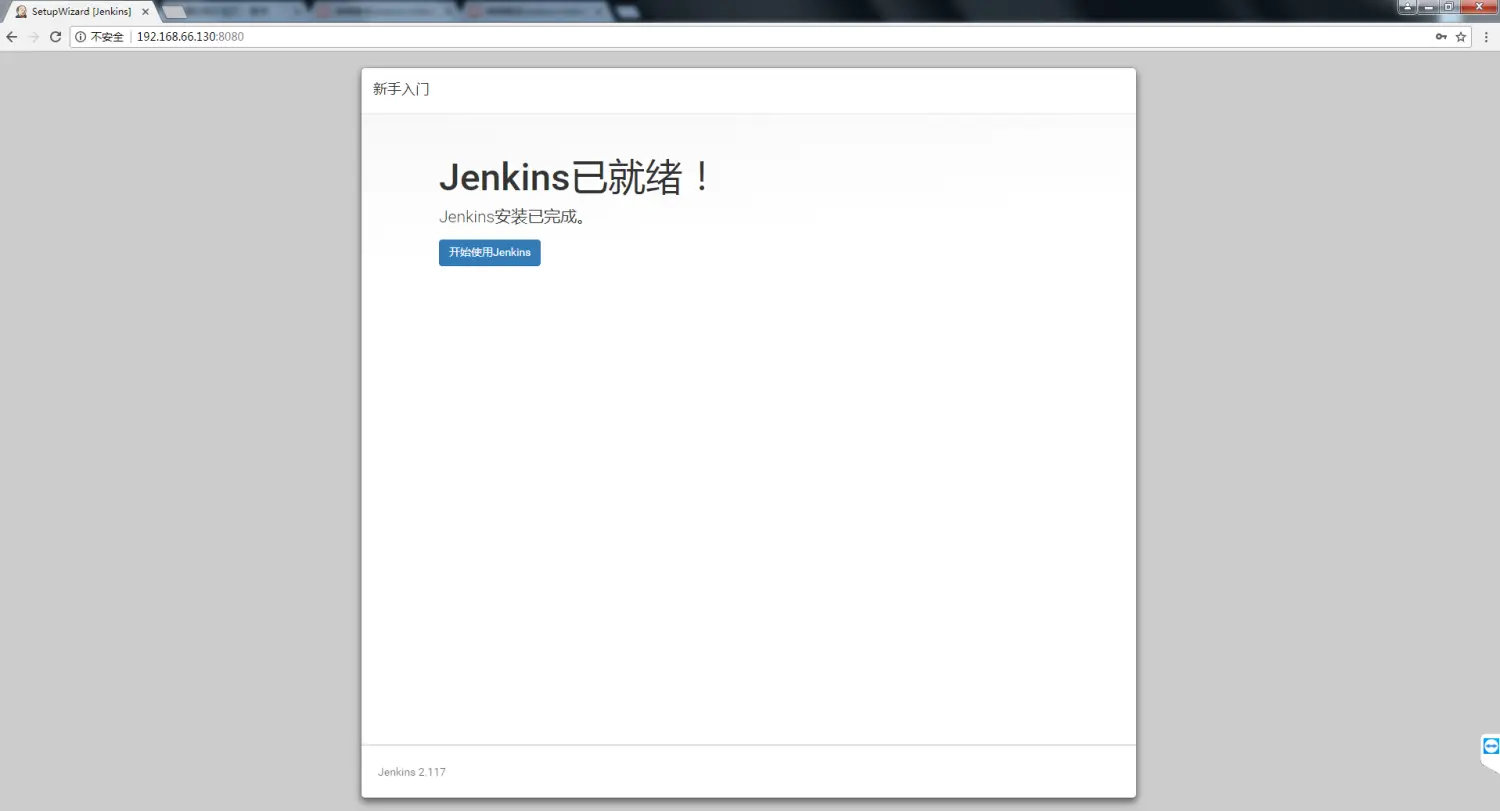Open the saved password key icon
This screenshot has height=811, width=1500.
coord(1441,37)
